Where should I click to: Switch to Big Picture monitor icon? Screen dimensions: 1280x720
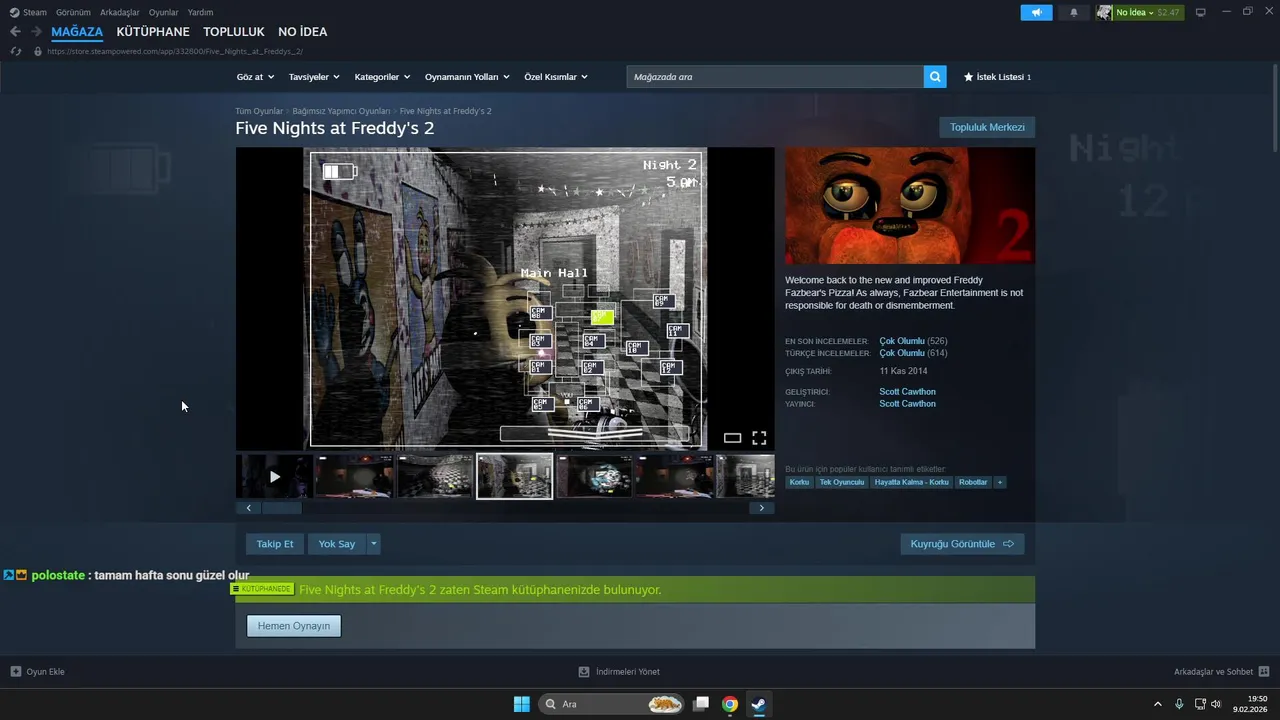(1201, 12)
